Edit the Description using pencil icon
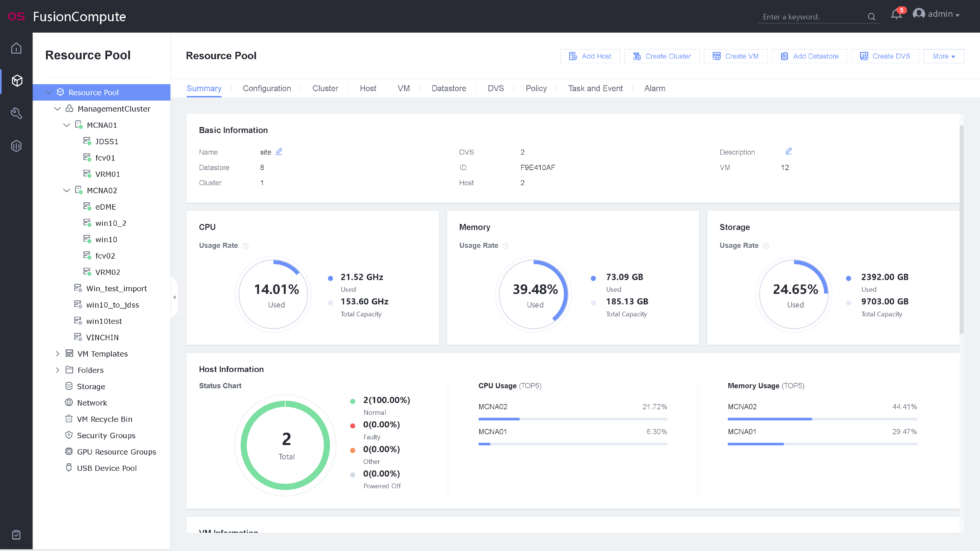The height and width of the screenshot is (551, 980). pos(788,152)
